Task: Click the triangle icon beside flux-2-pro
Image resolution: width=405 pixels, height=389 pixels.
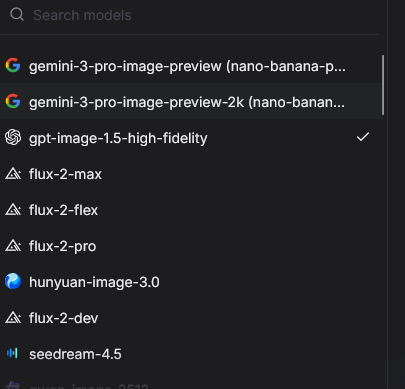Action: pyautogui.click(x=13, y=246)
